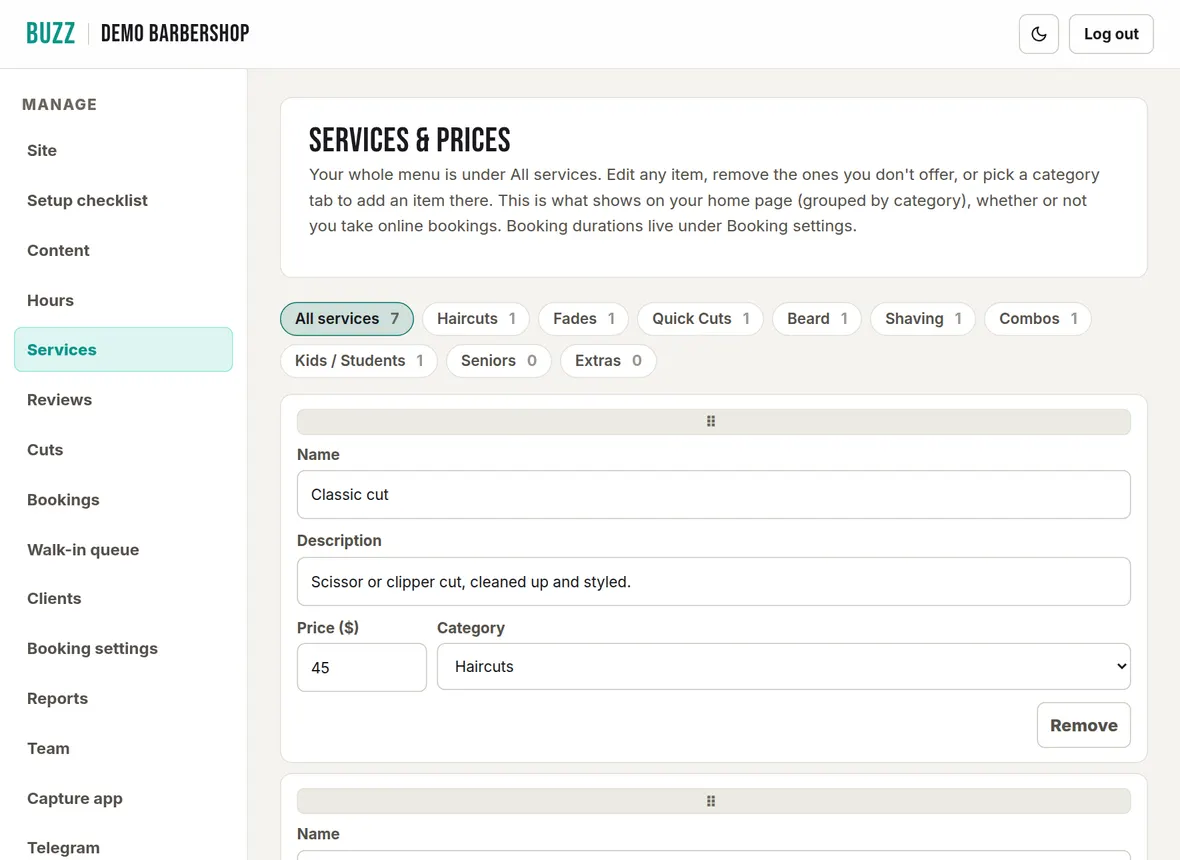Image resolution: width=1180 pixels, height=860 pixels.
Task: Open Capture app in the sidebar
Action: (x=123, y=798)
